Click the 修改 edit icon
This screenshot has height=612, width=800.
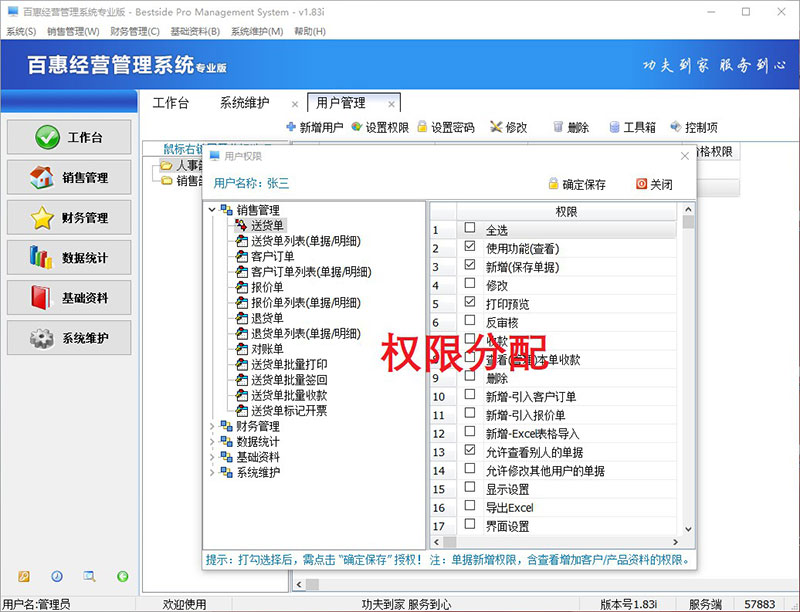pos(496,126)
